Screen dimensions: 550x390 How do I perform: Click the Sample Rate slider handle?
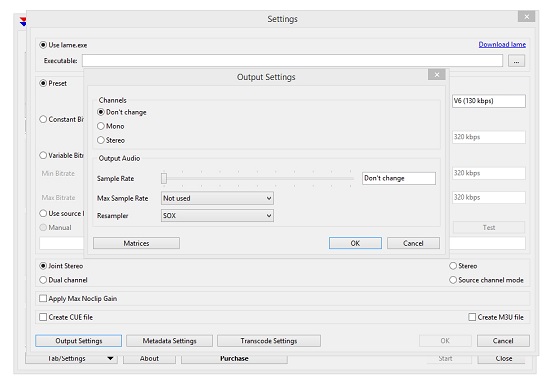(164, 179)
